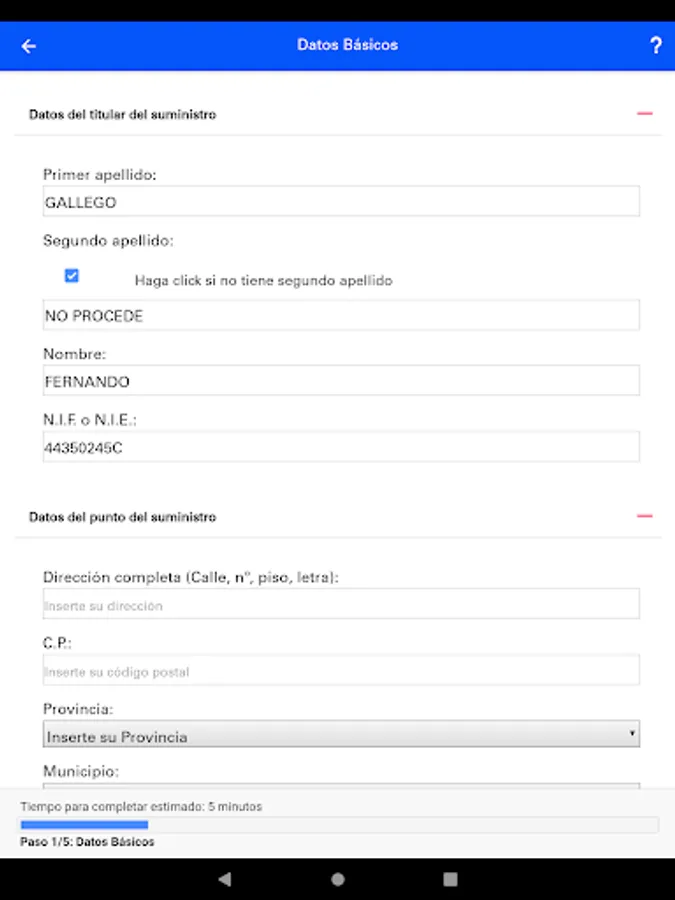Viewport: 675px width, 900px height.
Task: Tap the Android home circle button
Action: pyautogui.click(x=338, y=879)
